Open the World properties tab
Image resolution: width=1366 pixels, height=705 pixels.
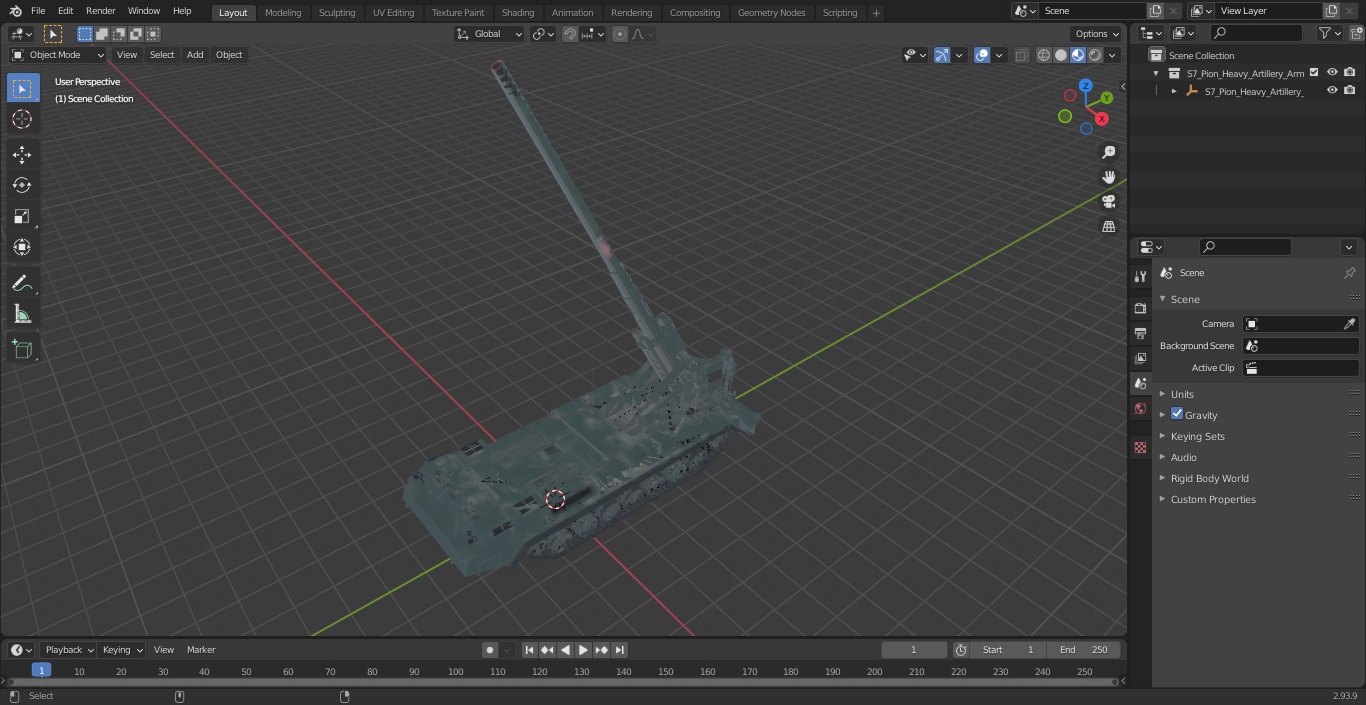(1140, 408)
